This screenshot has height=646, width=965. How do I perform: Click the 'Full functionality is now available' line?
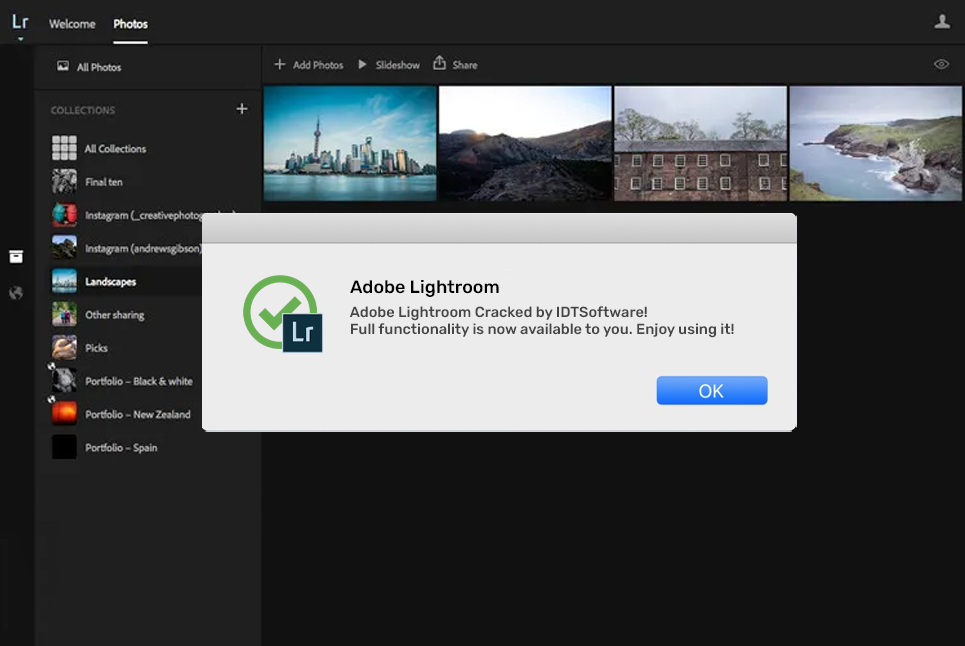click(542, 329)
